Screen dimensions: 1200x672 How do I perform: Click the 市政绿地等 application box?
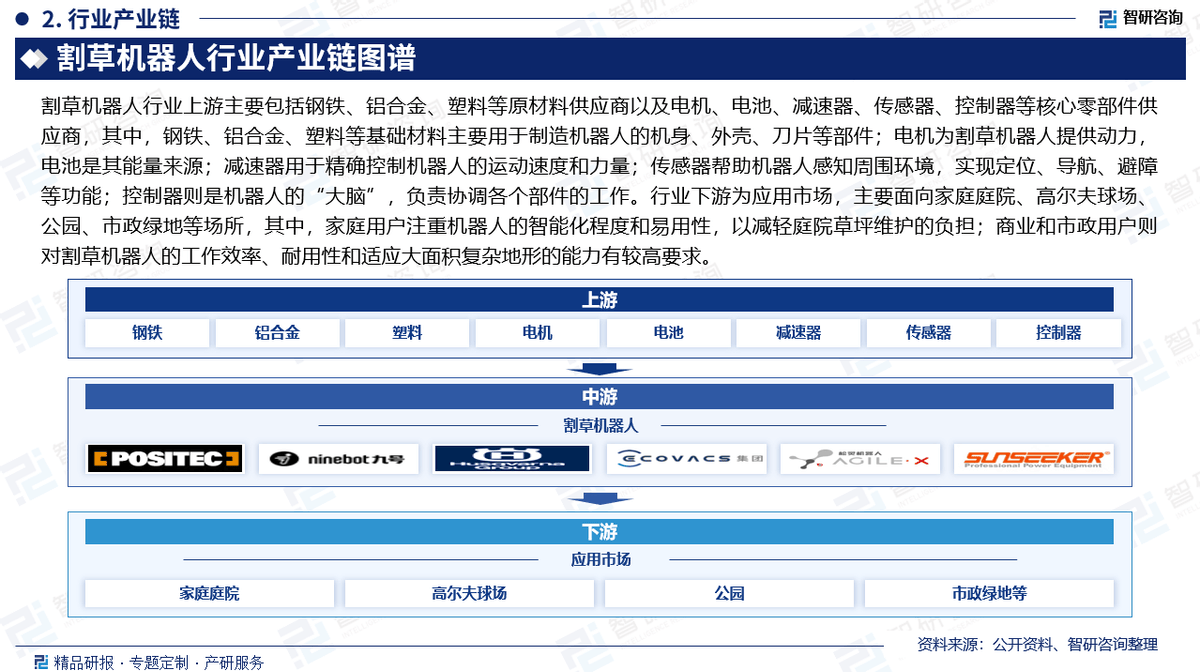click(x=989, y=593)
